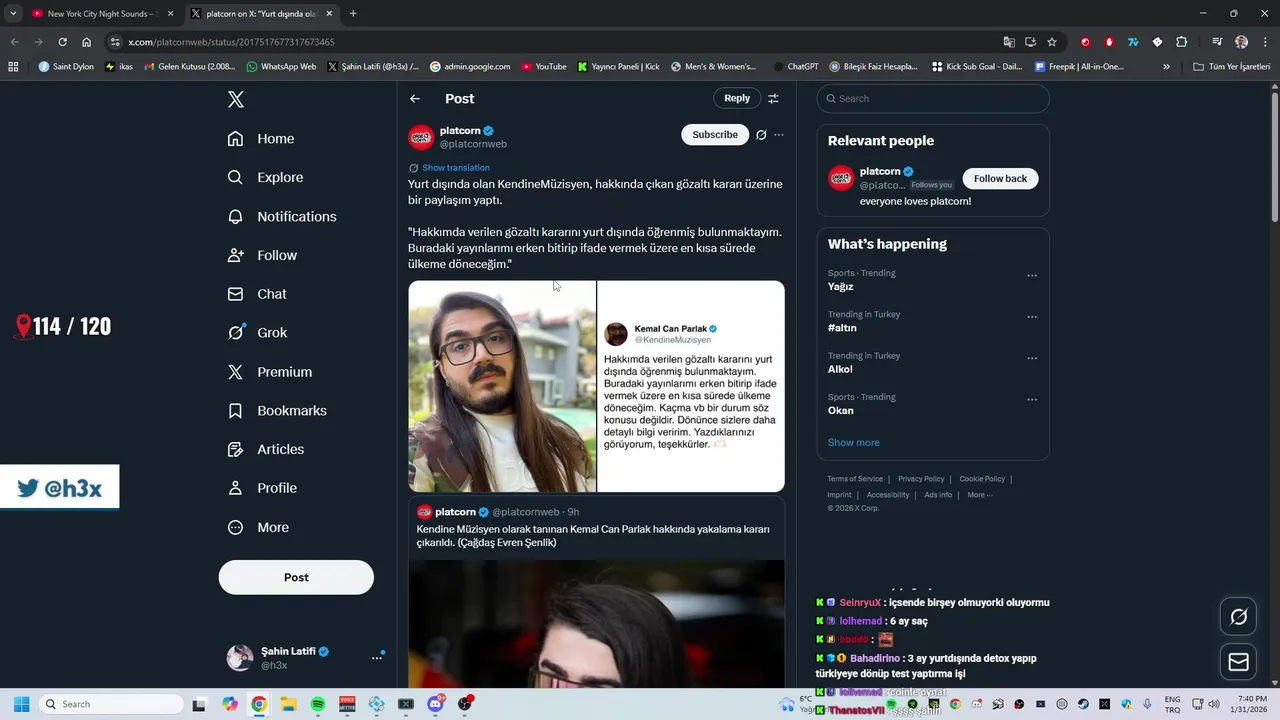
Task: Click the X search input field
Action: 933,98
